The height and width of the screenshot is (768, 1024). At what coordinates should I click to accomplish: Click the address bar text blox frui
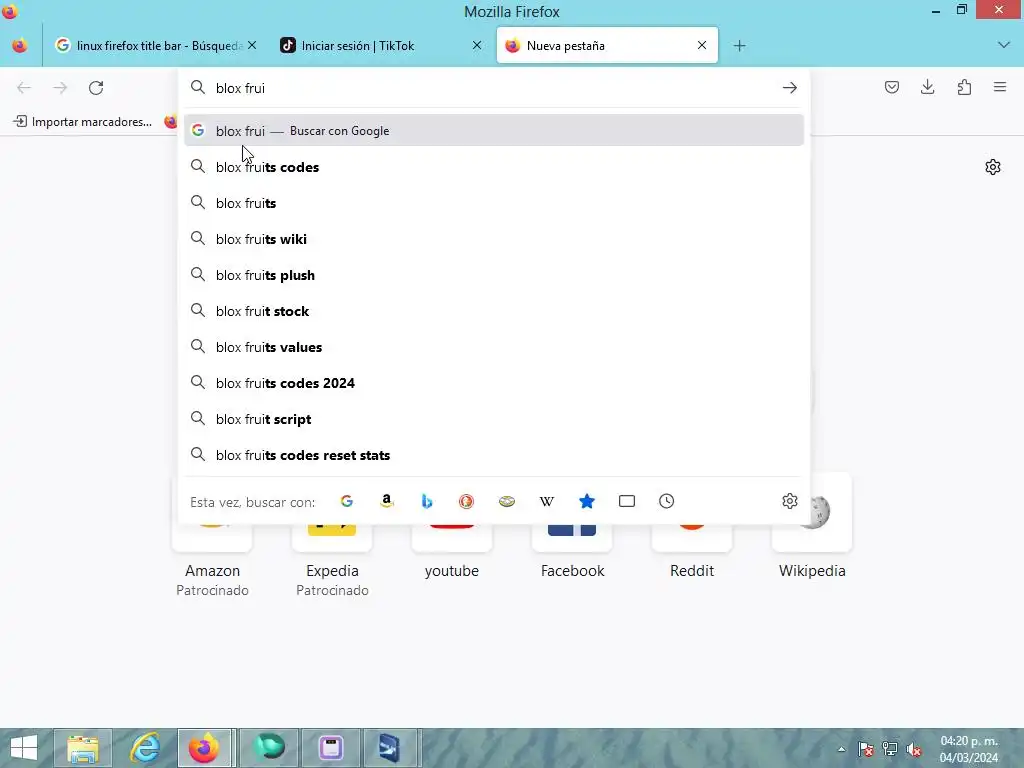240,88
